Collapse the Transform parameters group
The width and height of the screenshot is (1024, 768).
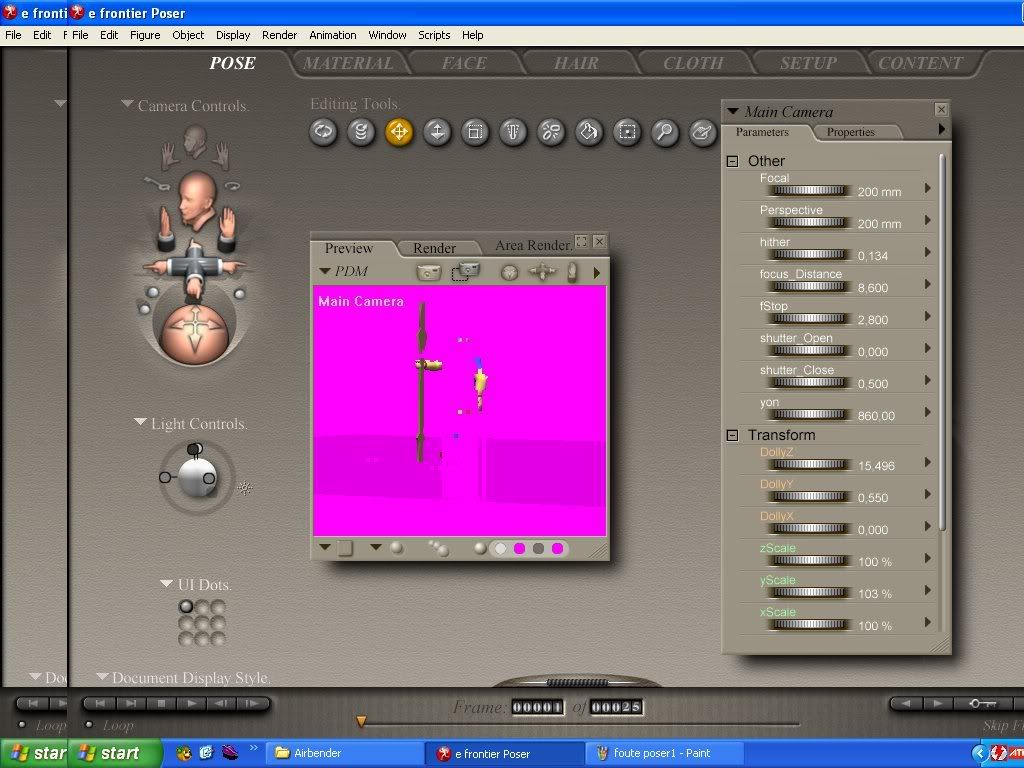pyautogui.click(x=732, y=435)
